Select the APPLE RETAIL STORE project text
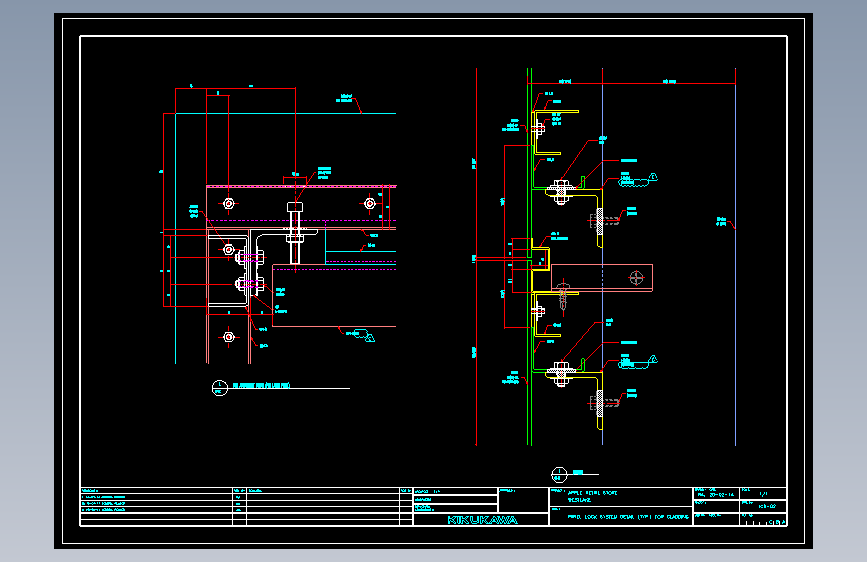The image size is (867, 562). click(x=592, y=492)
